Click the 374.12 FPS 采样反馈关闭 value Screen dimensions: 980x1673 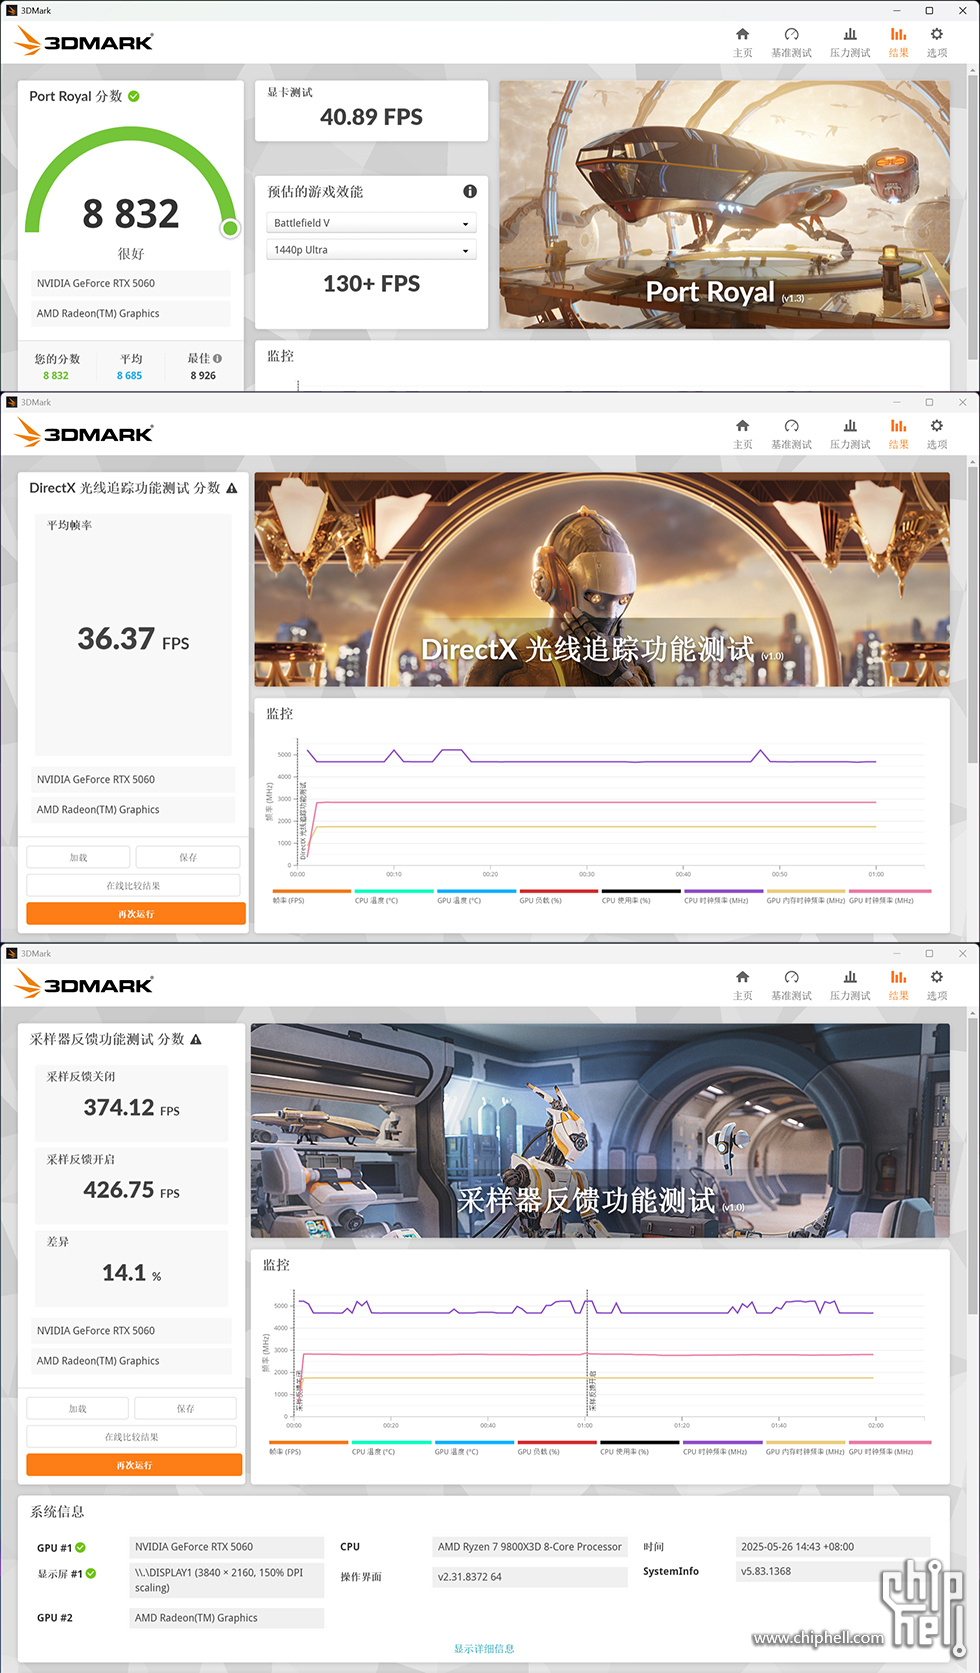coord(132,1107)
